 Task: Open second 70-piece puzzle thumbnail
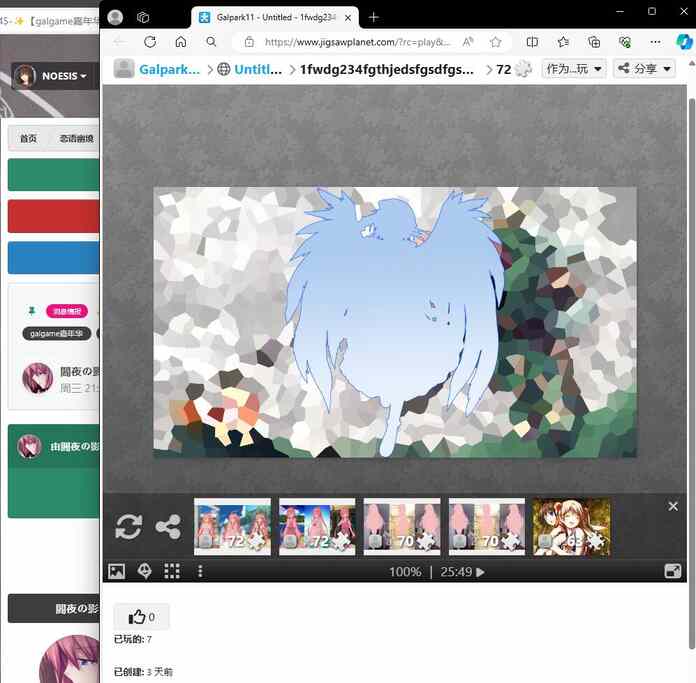click(x=486, y=526)
